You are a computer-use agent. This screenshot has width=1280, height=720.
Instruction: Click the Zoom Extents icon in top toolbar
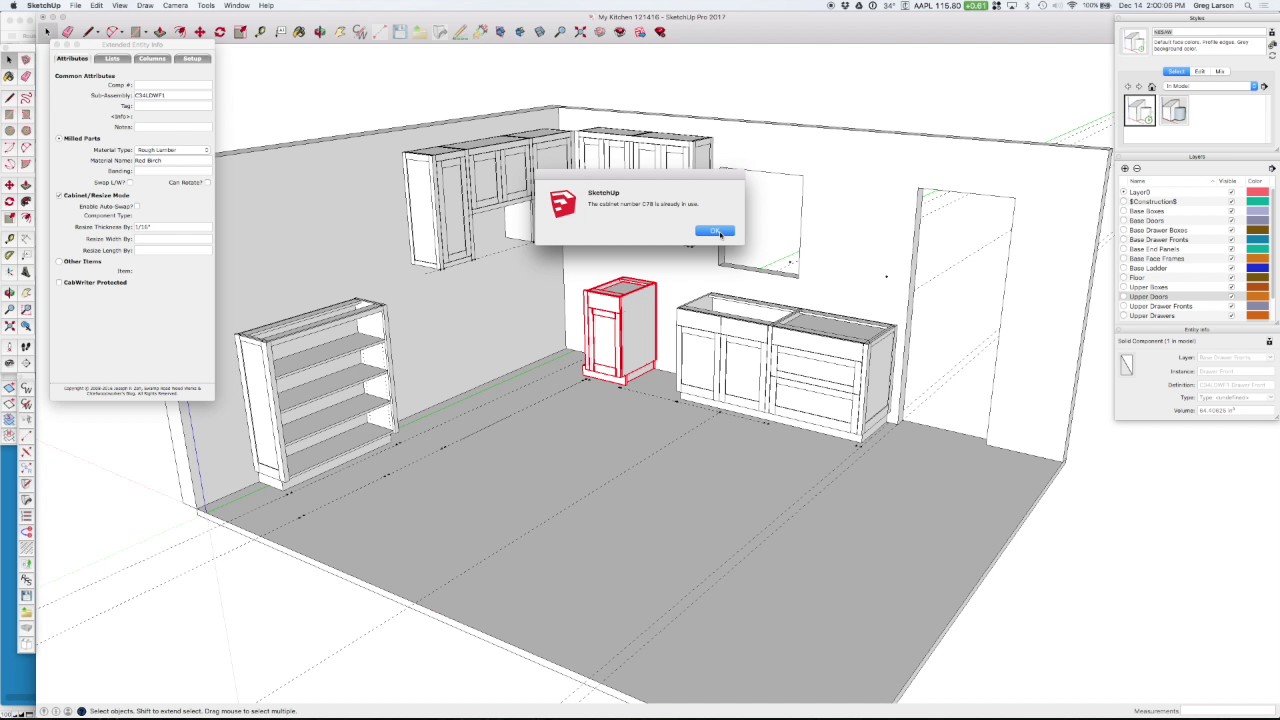point(580,32)
